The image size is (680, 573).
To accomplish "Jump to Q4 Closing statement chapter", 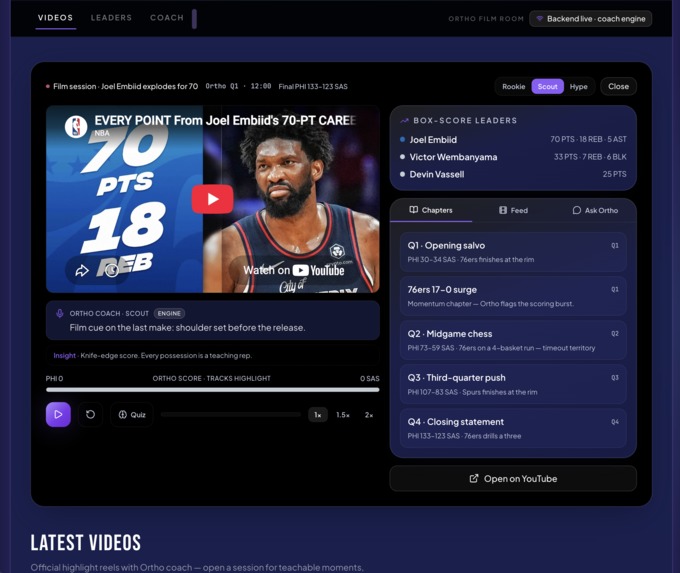I will coord(513,429).
